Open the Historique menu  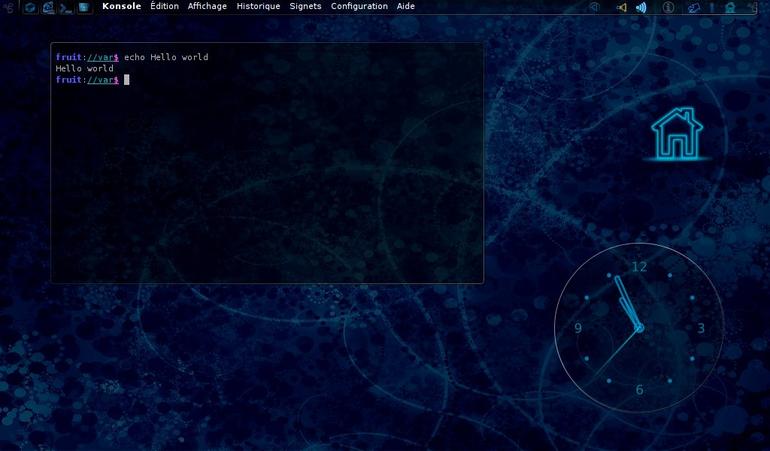pos(258,6)
